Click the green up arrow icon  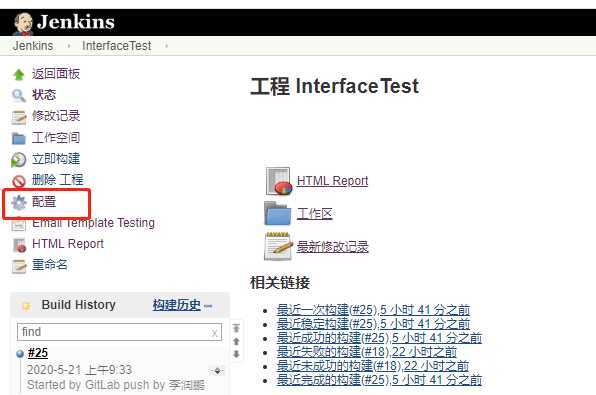tap(19, 74)
